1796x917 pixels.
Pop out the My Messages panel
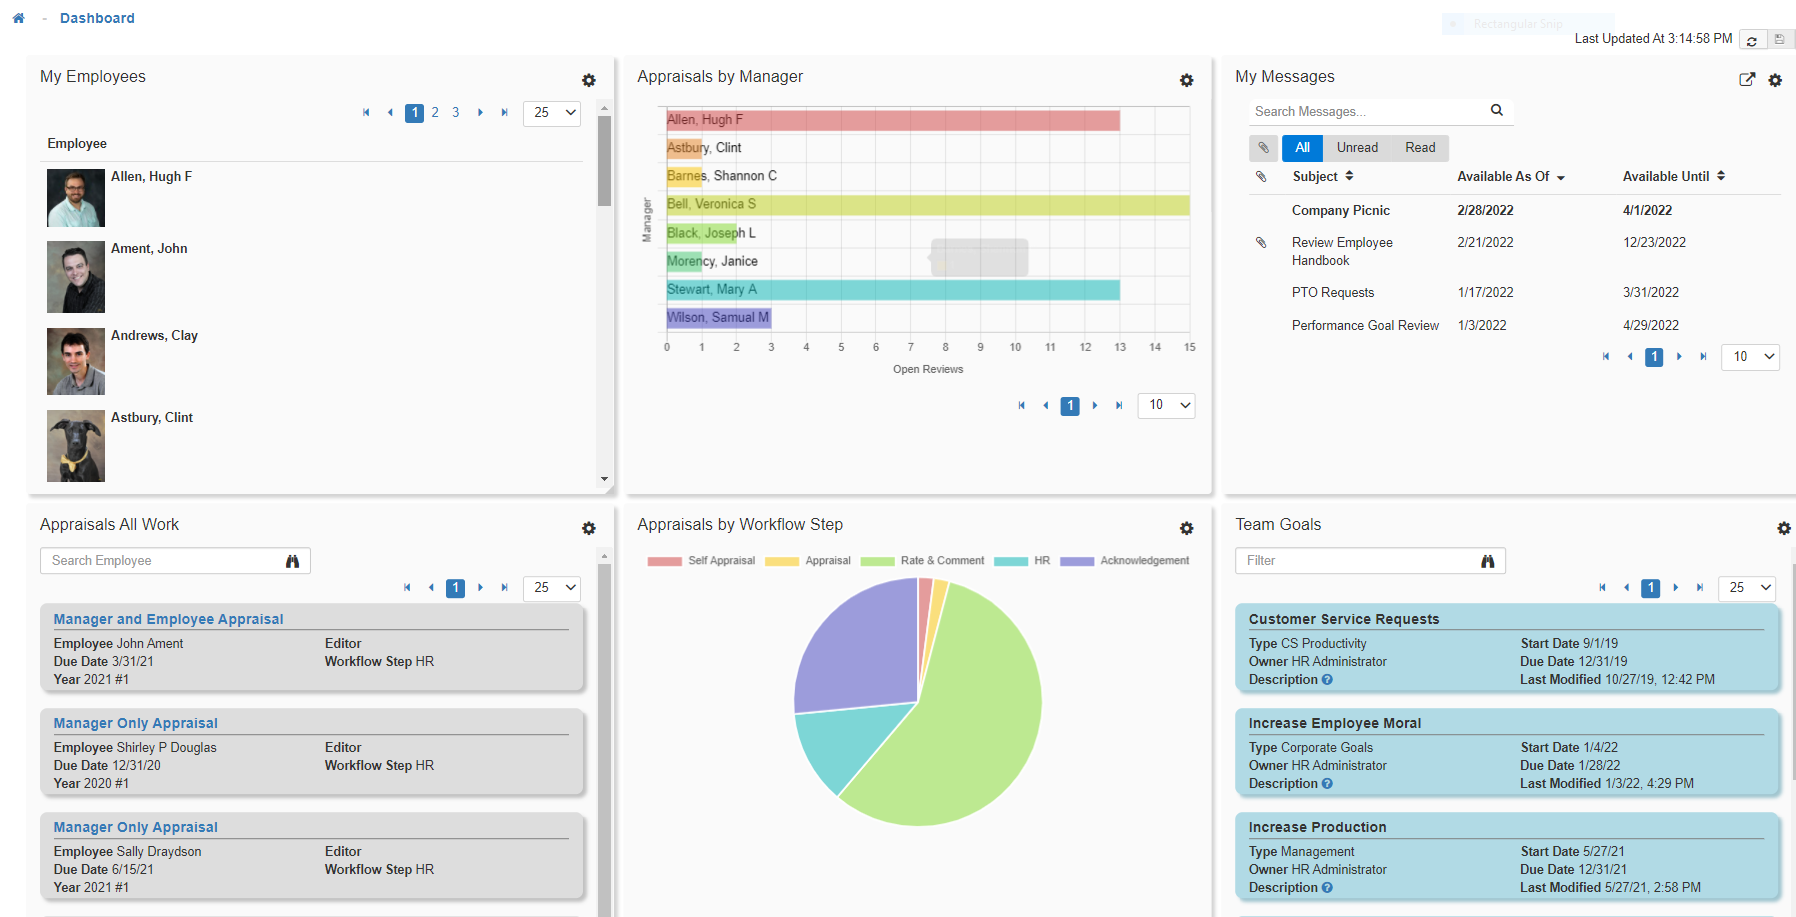point(1747,79)
